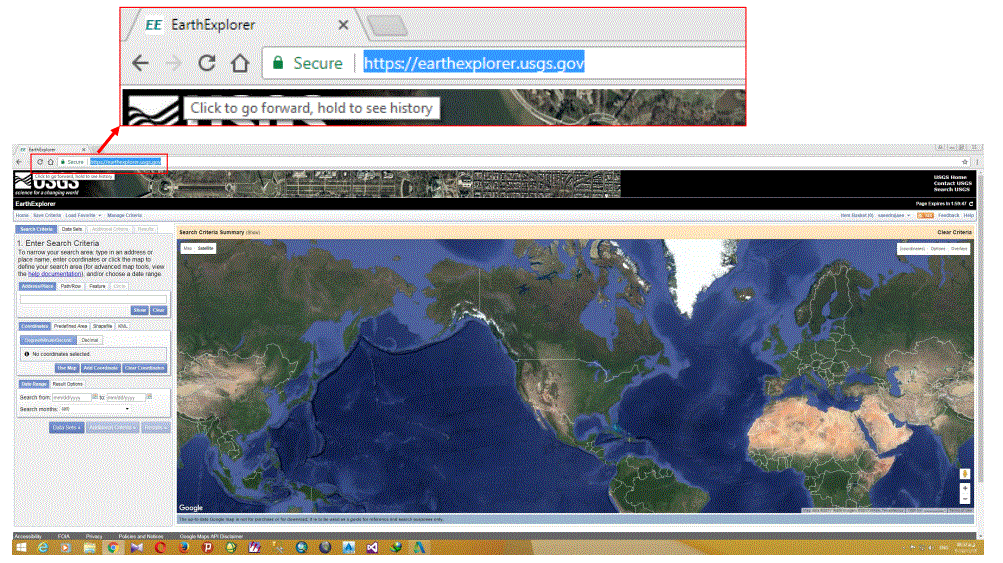Switch to the Data Sets tab
The width and height of the screenshot is (1003, 563).
[72, 229]
